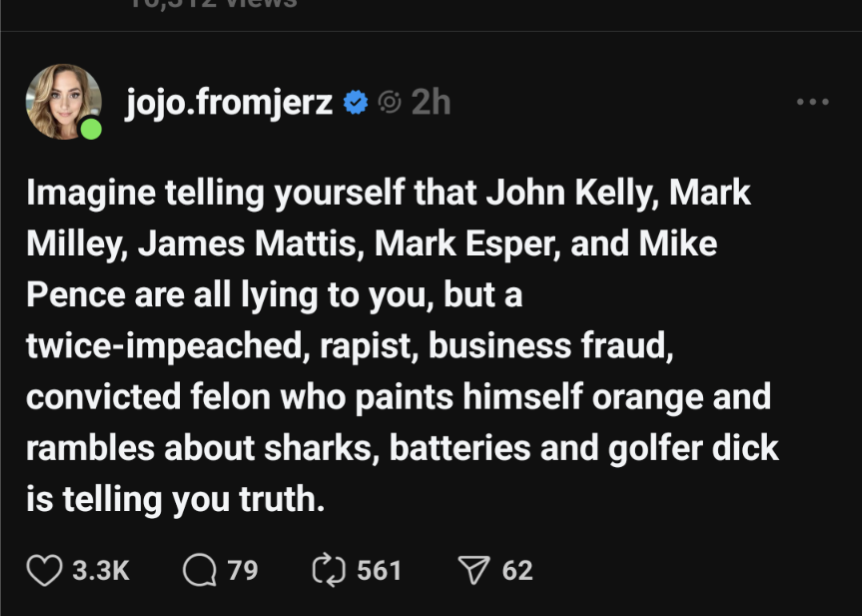Click the word "sharks," in the post text
Viewport: 862px width, 616px height.
click(x=322, y=448)
